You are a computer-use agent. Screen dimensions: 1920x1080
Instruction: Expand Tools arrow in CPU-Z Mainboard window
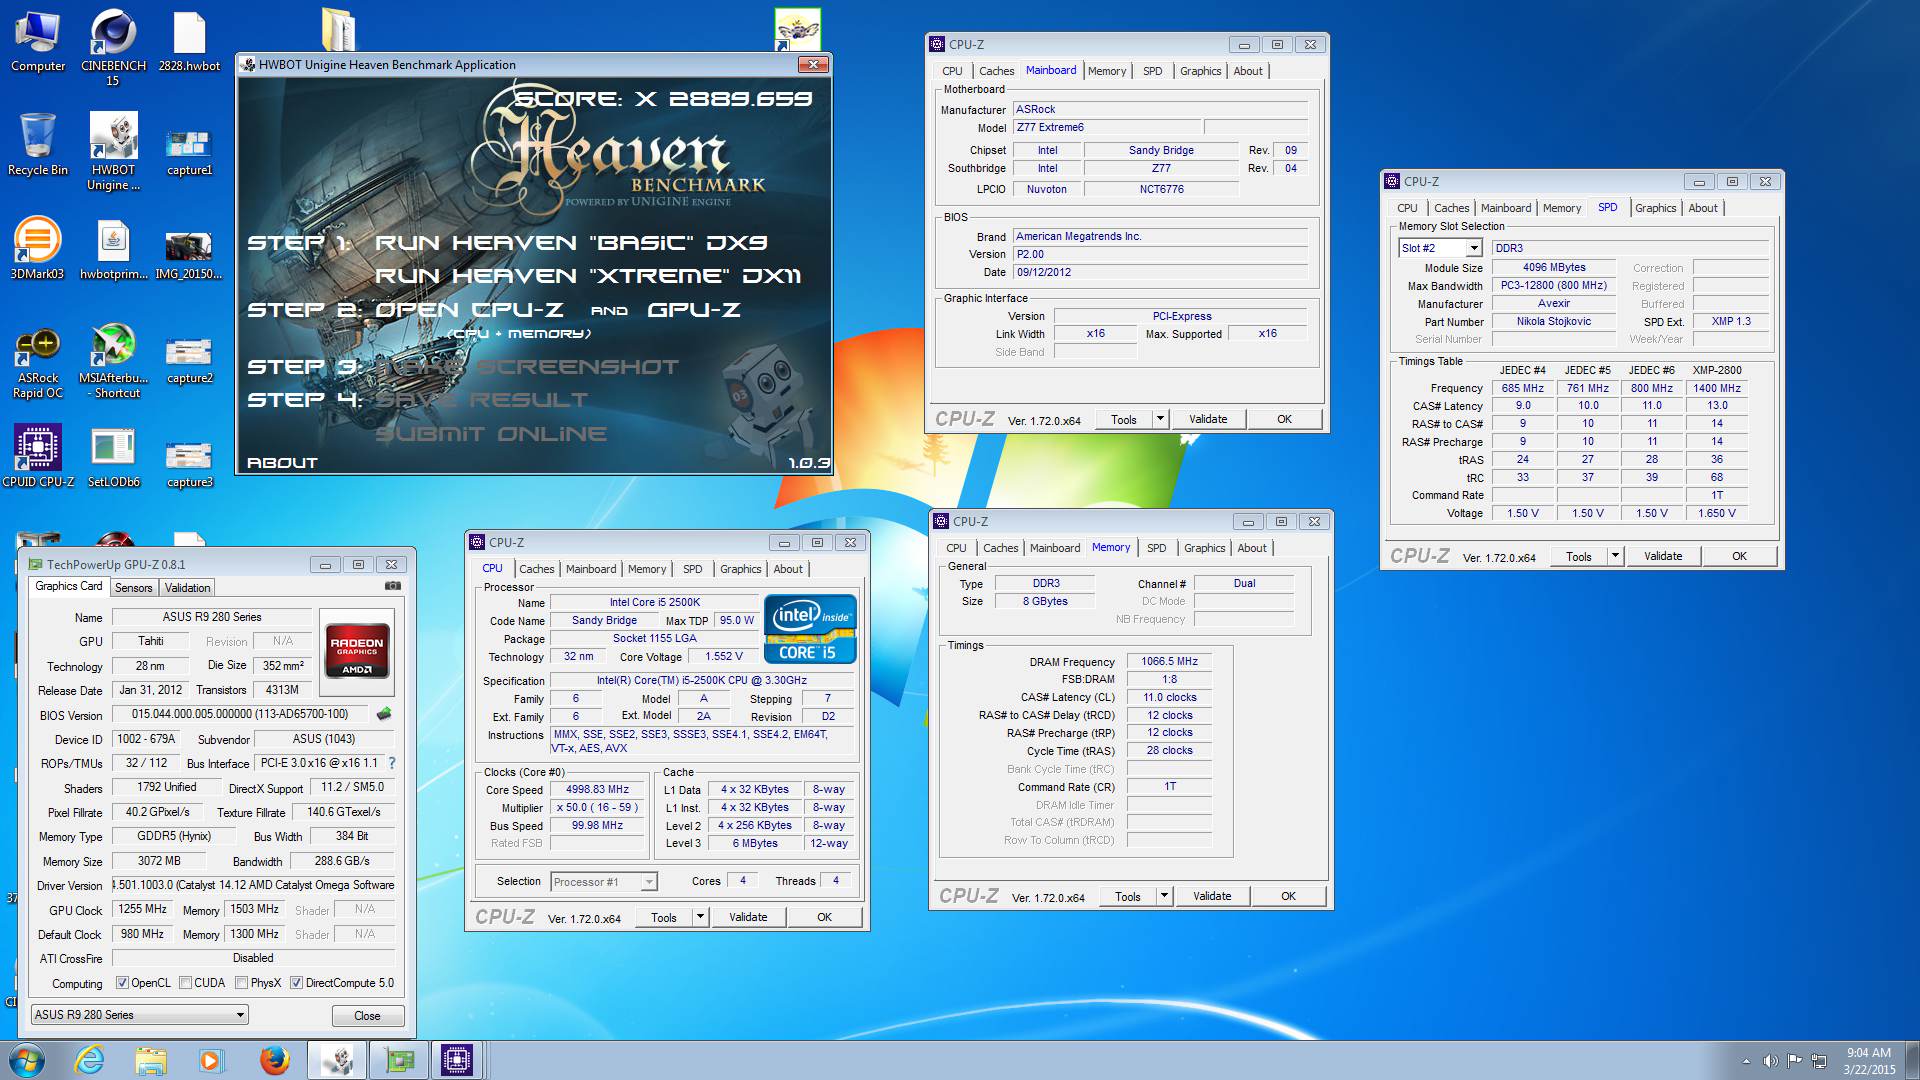pos(1160,419)
